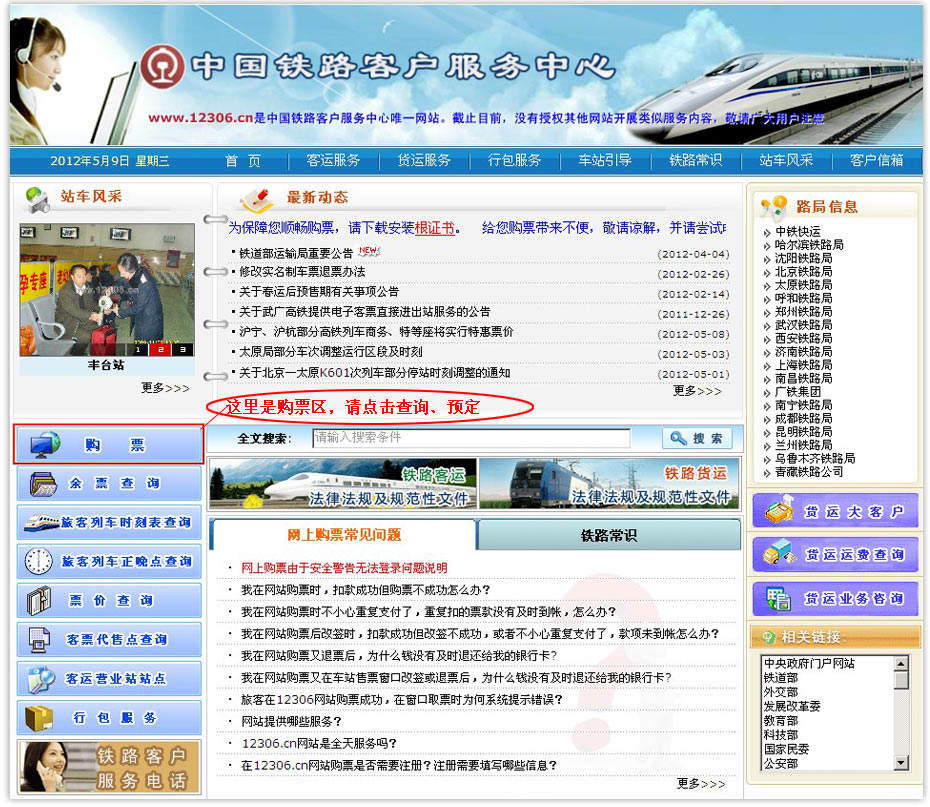Open 首页 in the navigation bar

click(243, 161)
